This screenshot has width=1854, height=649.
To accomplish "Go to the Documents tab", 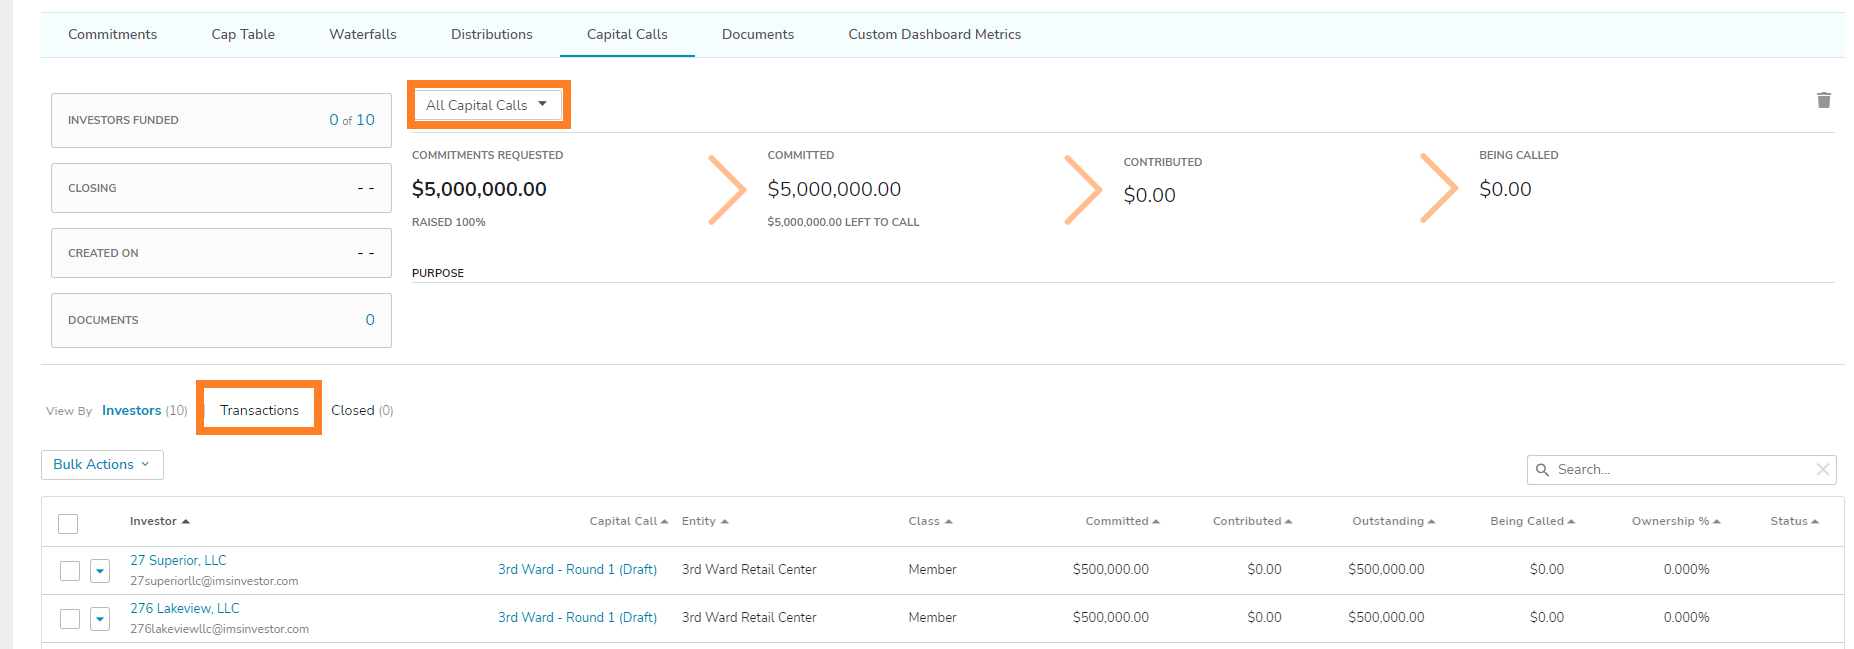I will click(x=758, y=34).
